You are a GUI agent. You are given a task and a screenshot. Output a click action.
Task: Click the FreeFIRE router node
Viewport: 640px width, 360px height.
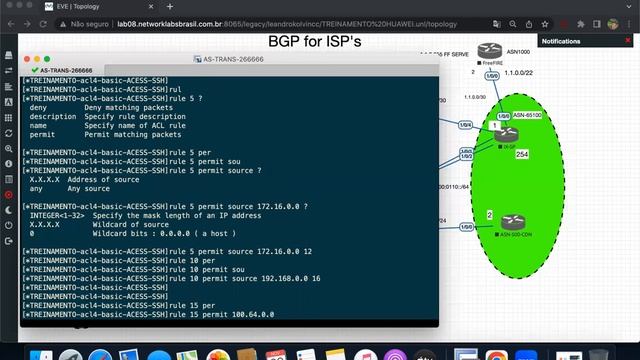coord(490,51)
